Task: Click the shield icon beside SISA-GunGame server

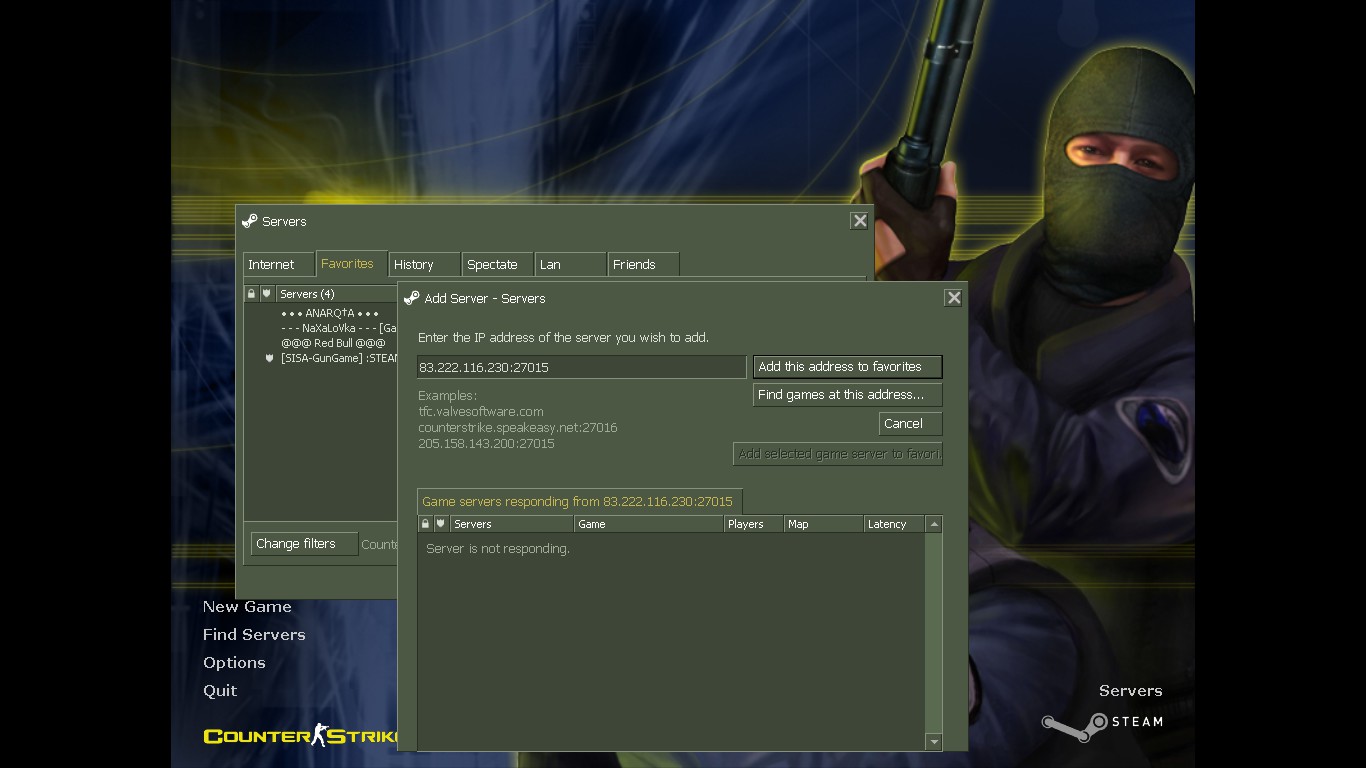Action: pyautogui.click(x=269, y=358)
